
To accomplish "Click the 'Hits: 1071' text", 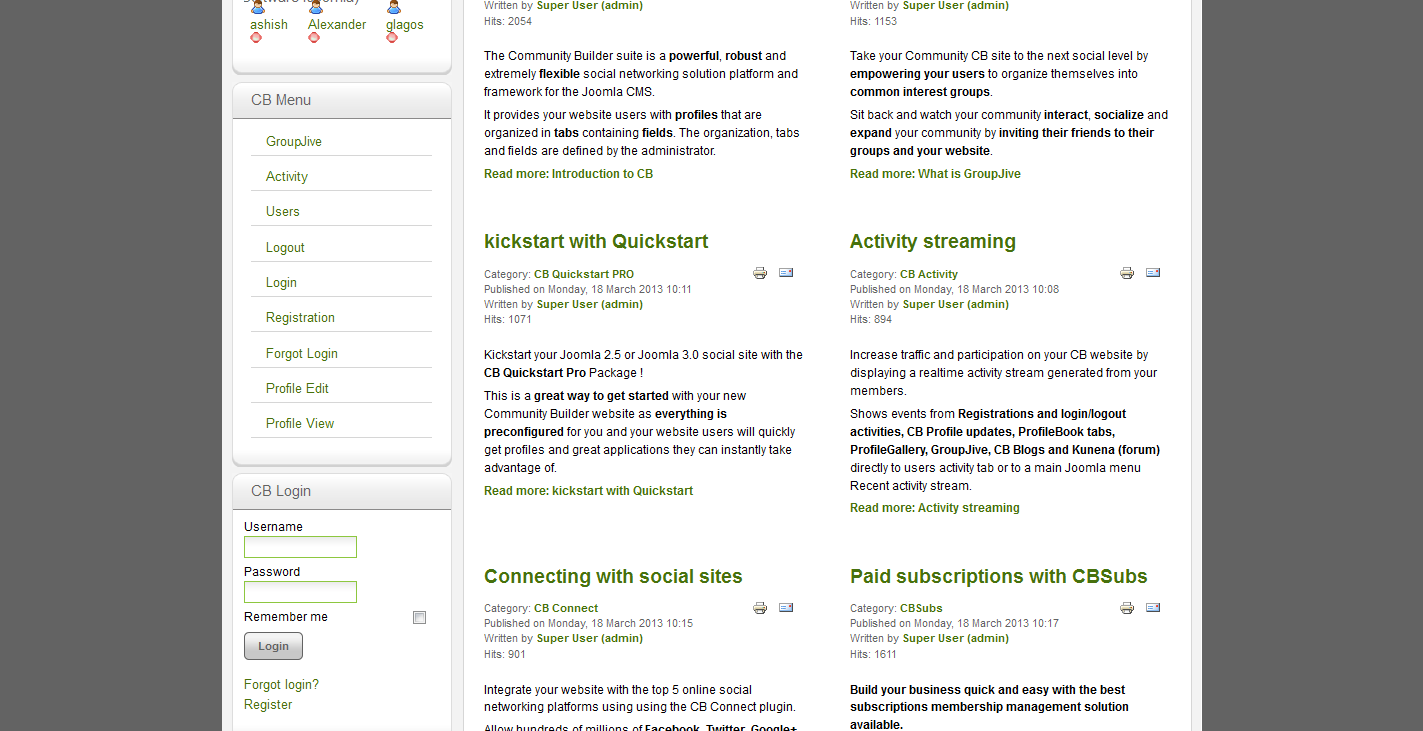I will (x=508, y=320).
